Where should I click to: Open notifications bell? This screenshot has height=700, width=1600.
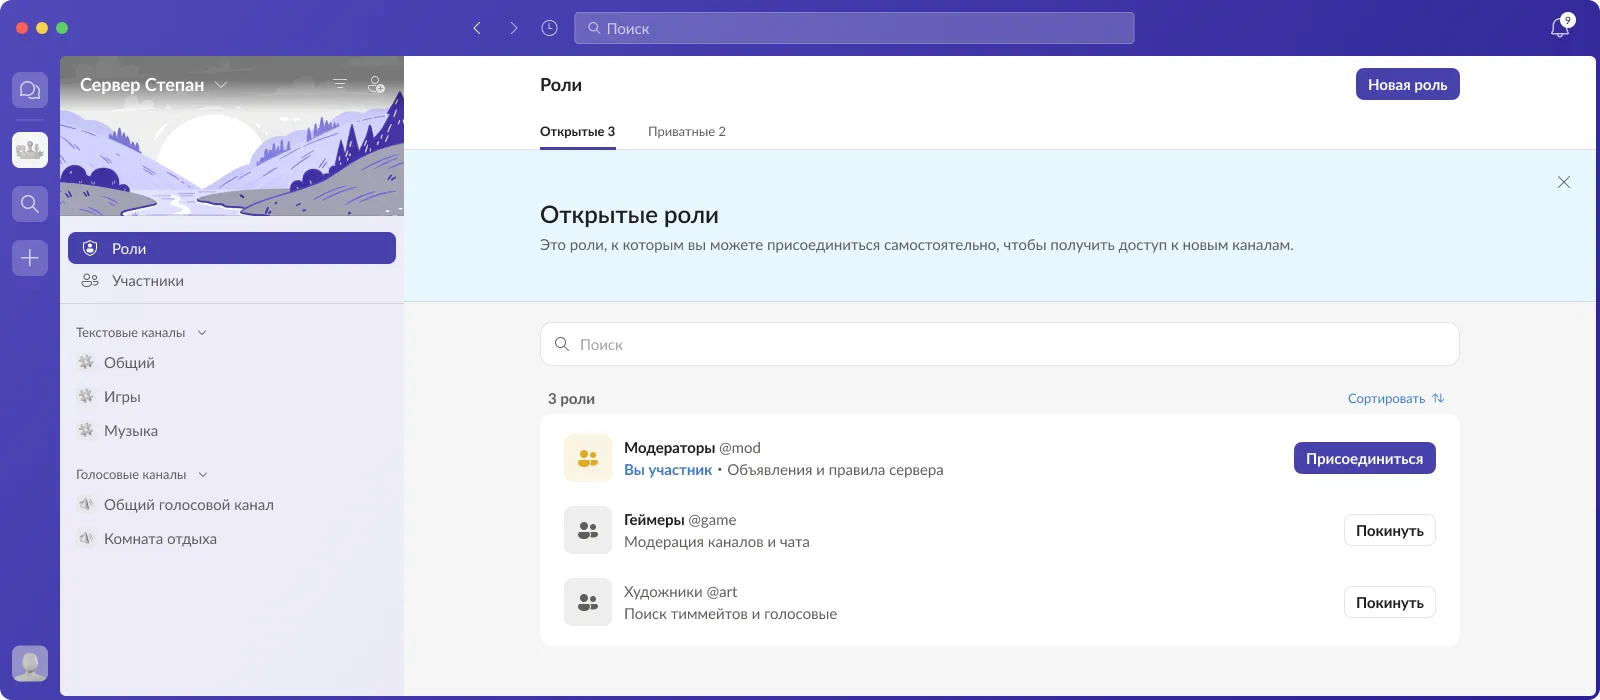[1560, 27]
